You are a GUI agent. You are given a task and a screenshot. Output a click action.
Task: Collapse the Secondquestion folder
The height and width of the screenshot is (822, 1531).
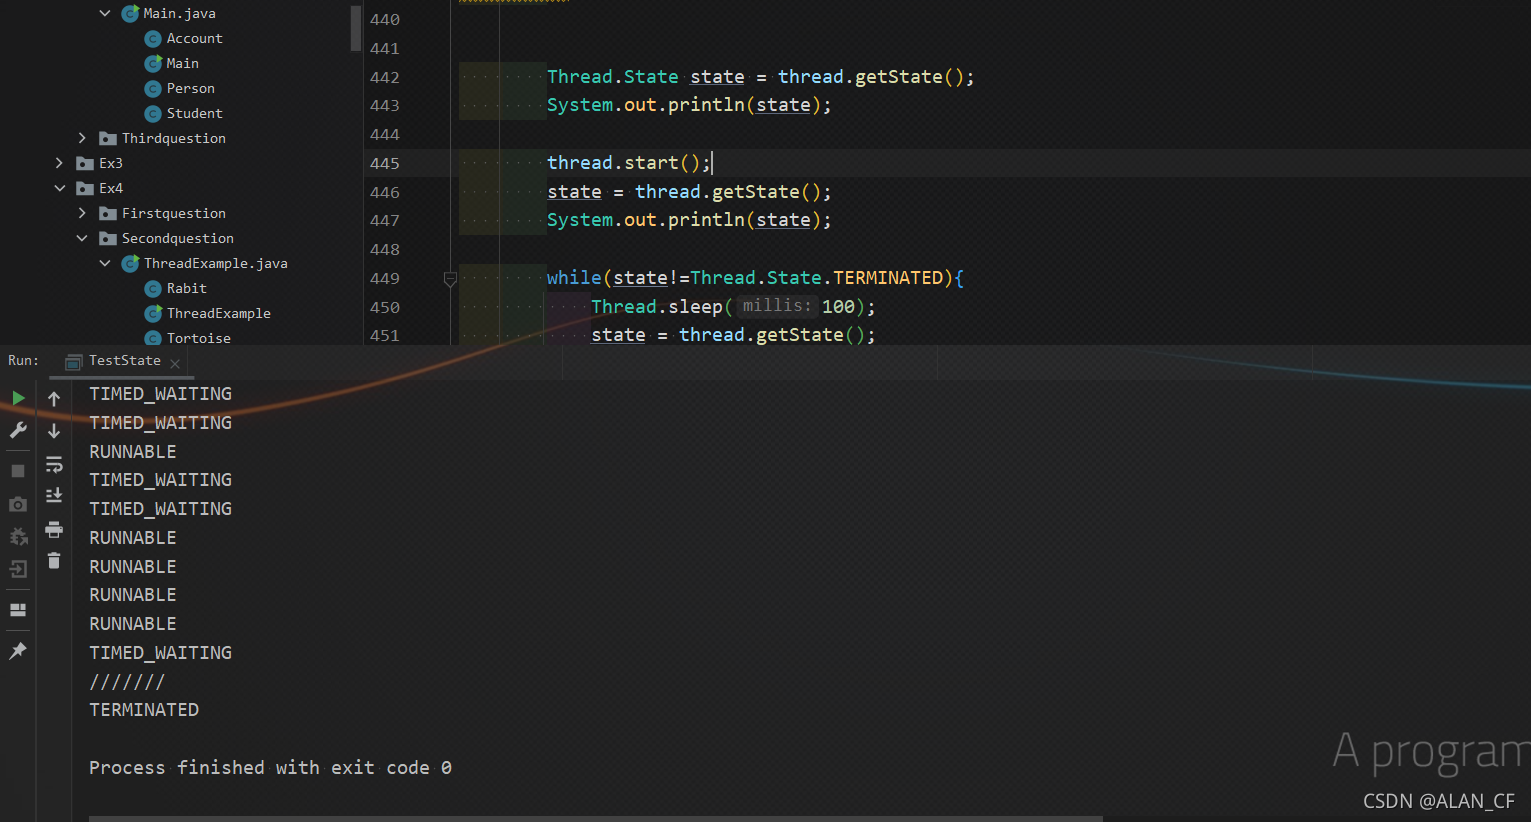point(82,238)
